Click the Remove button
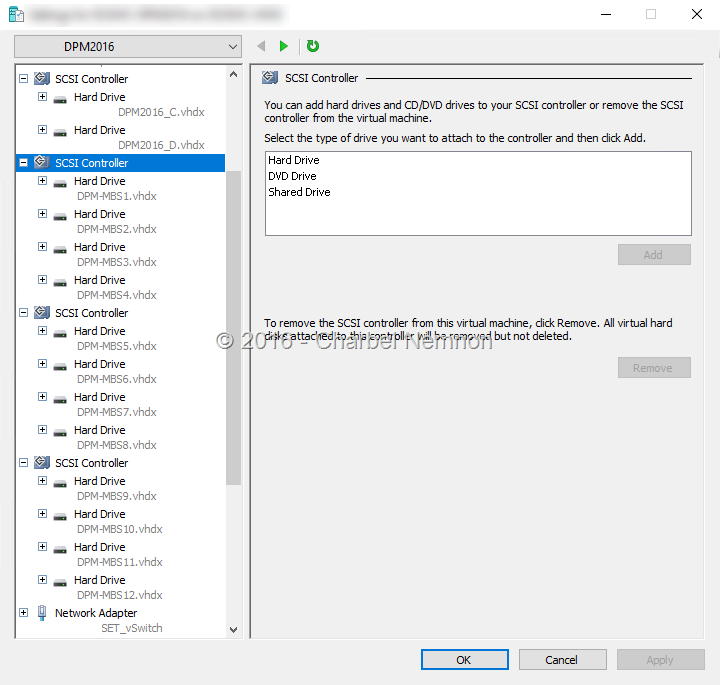 [654, 368]
